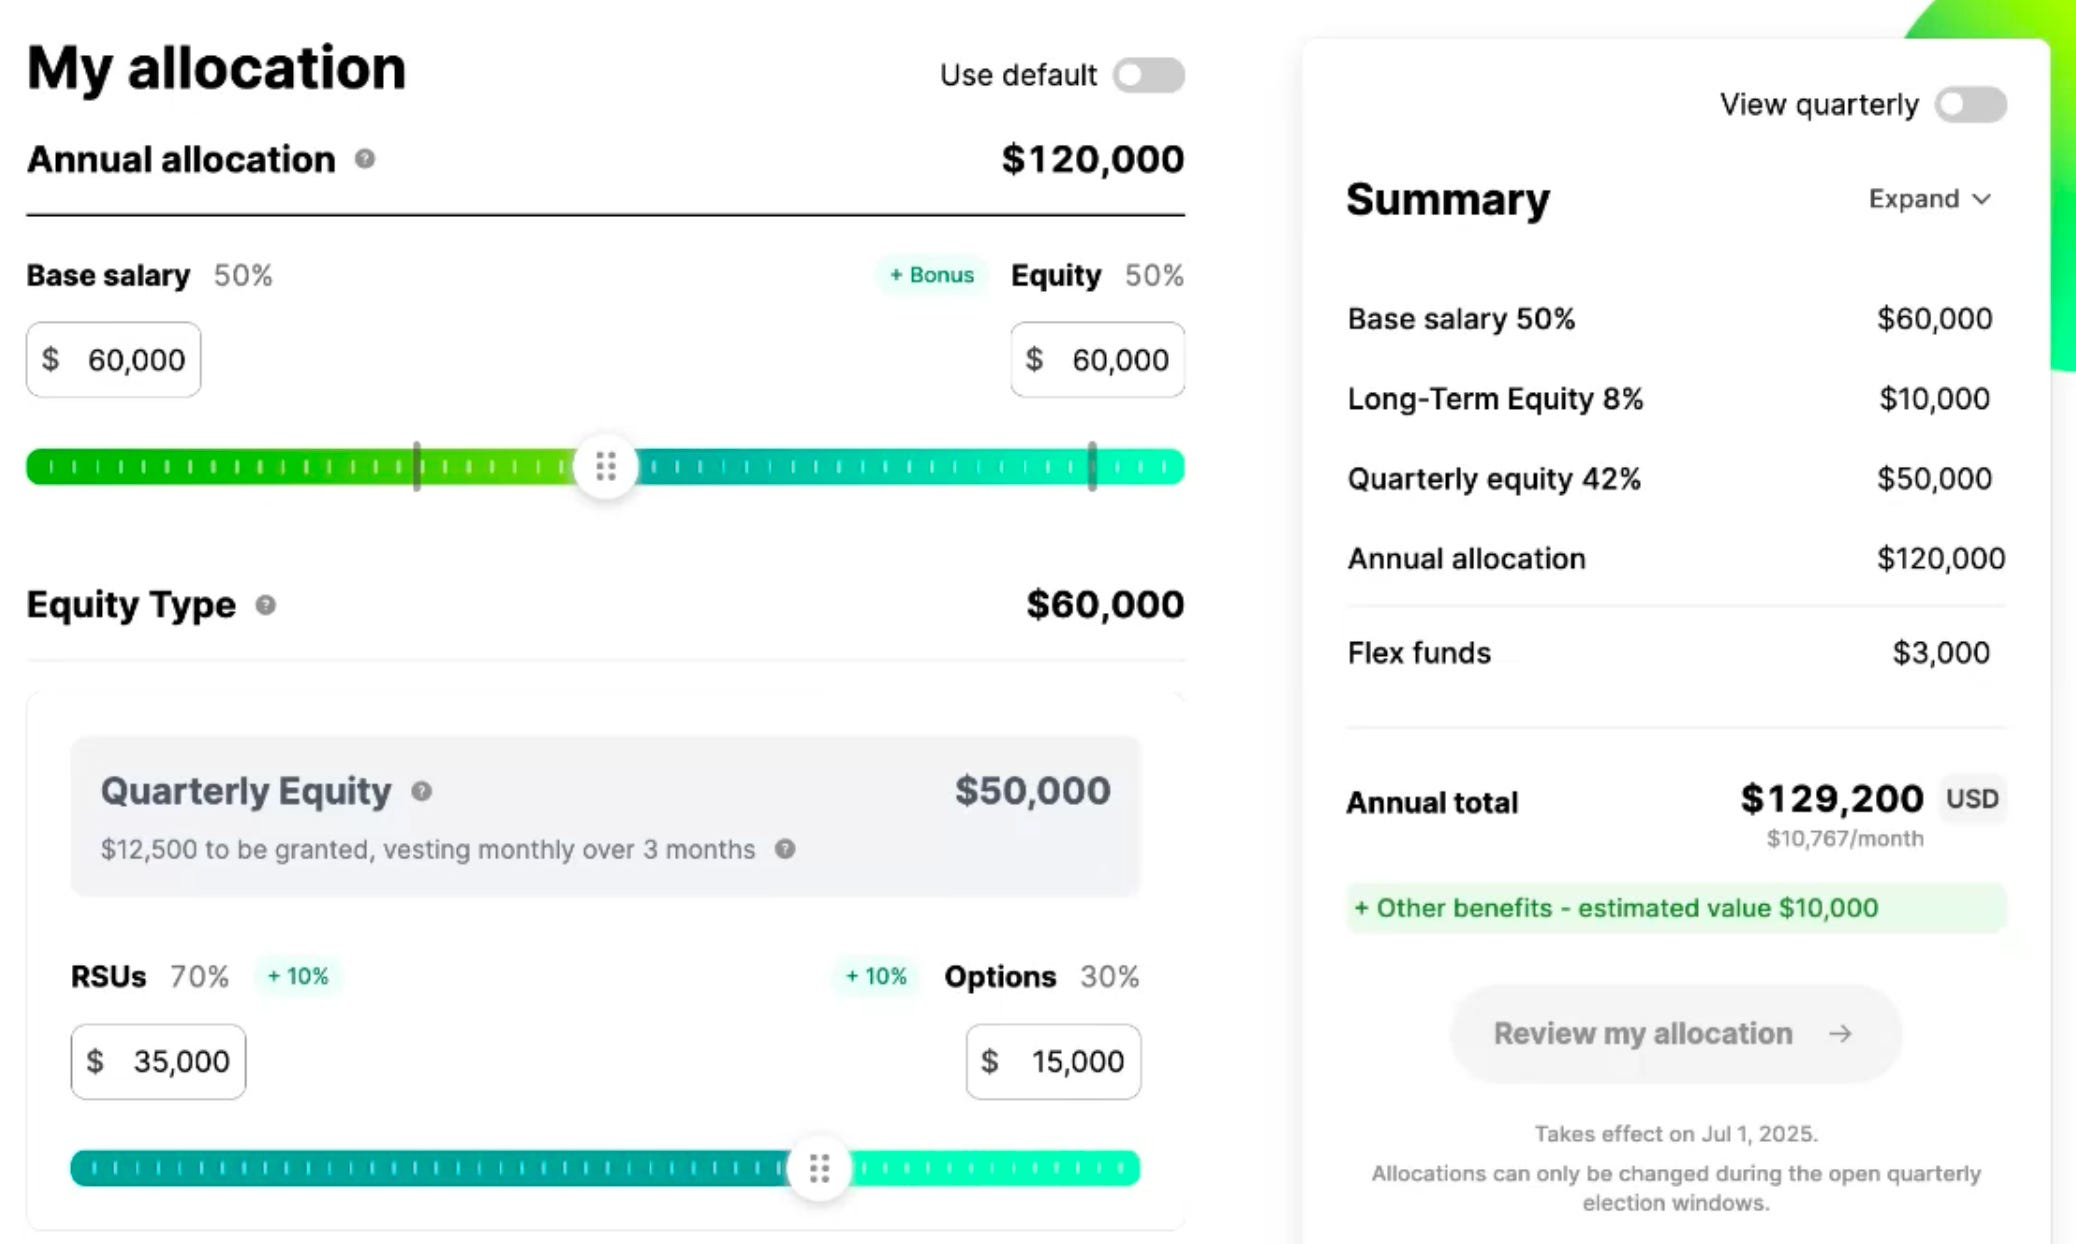Click the Equity amount input field
The width and height of the screenshot is (2076, 1244).
1098,359
